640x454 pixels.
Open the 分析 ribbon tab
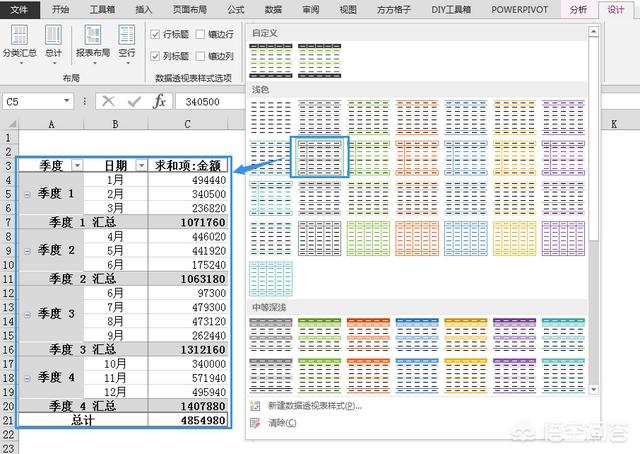coord(578,9)
